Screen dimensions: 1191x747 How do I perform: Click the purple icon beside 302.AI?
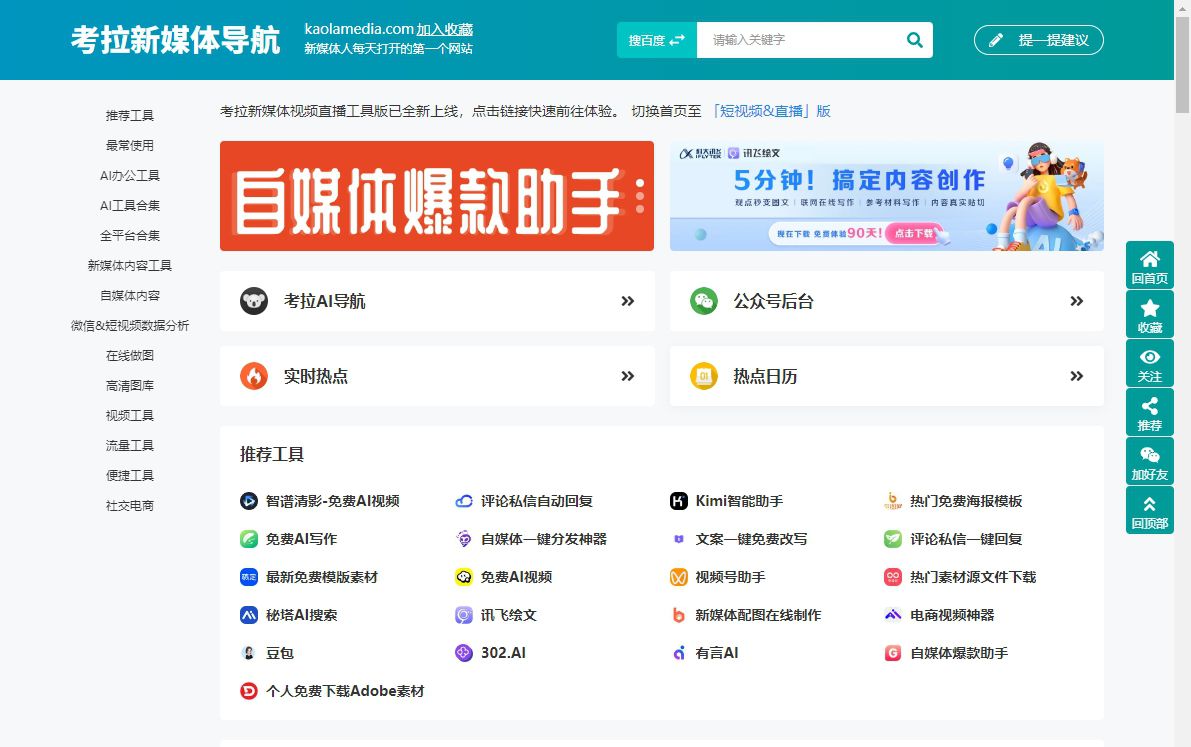pos(464,653)
